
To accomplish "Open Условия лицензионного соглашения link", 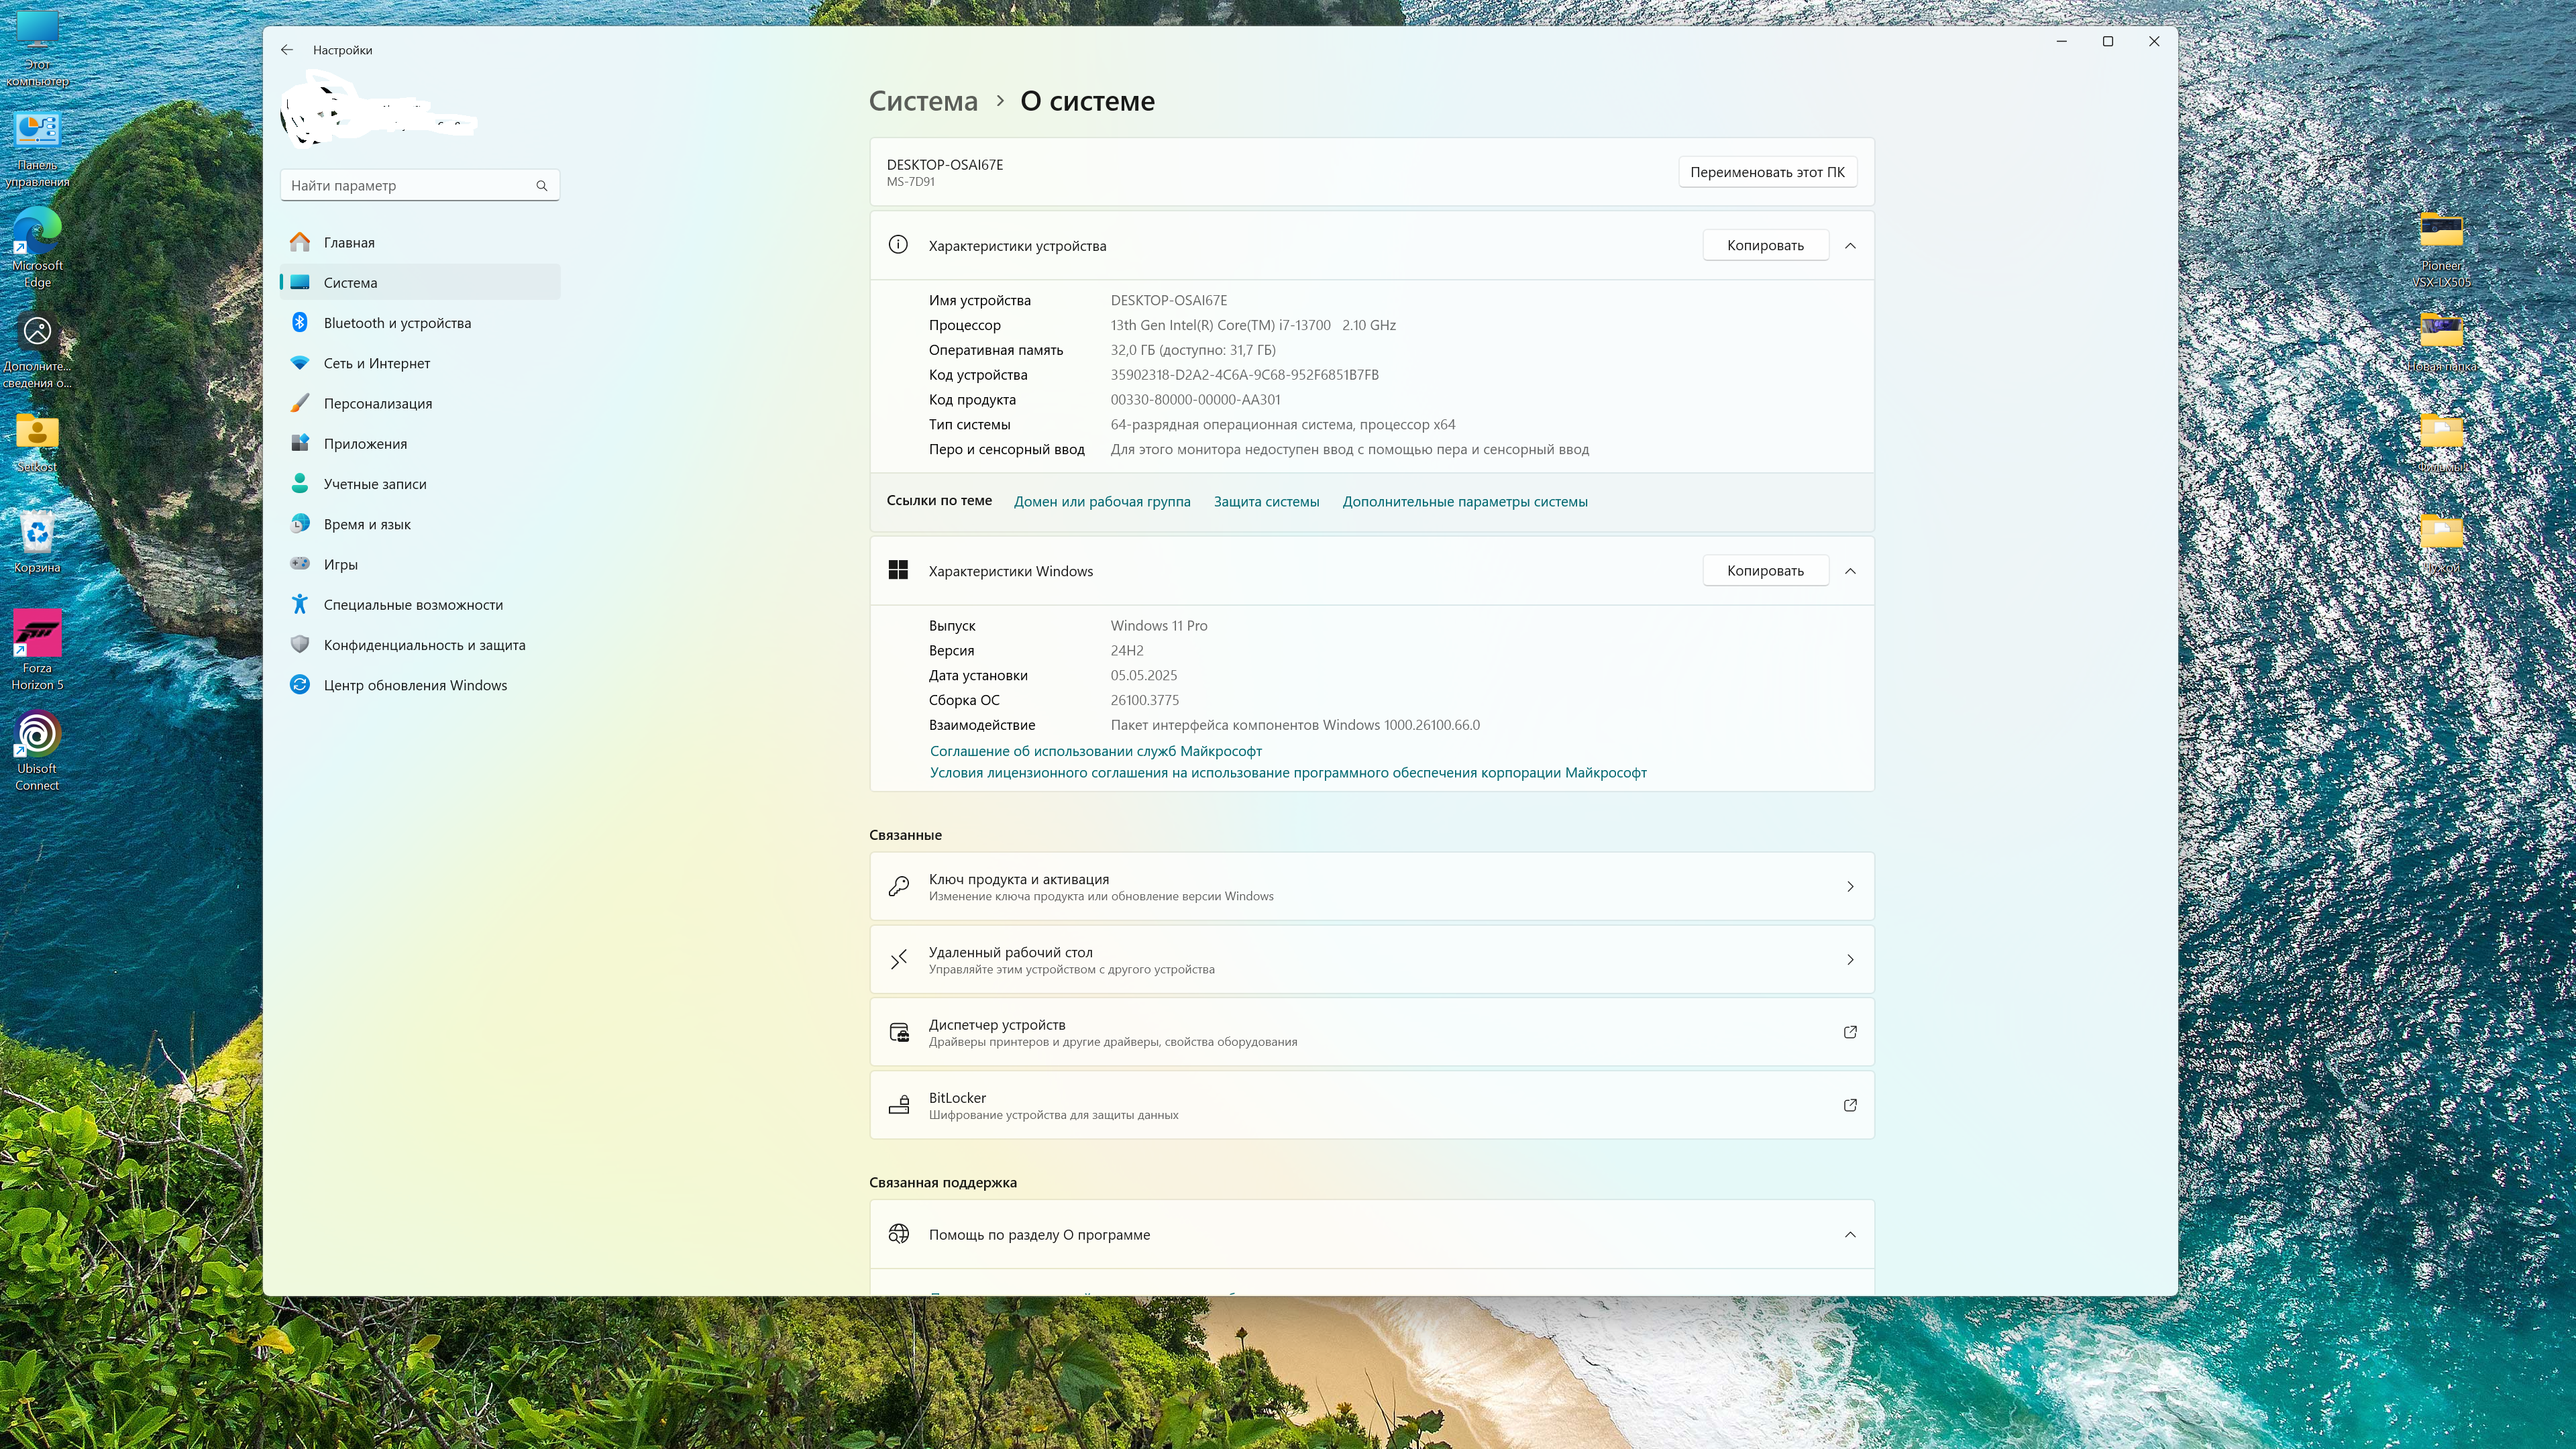I will 1288,773.
